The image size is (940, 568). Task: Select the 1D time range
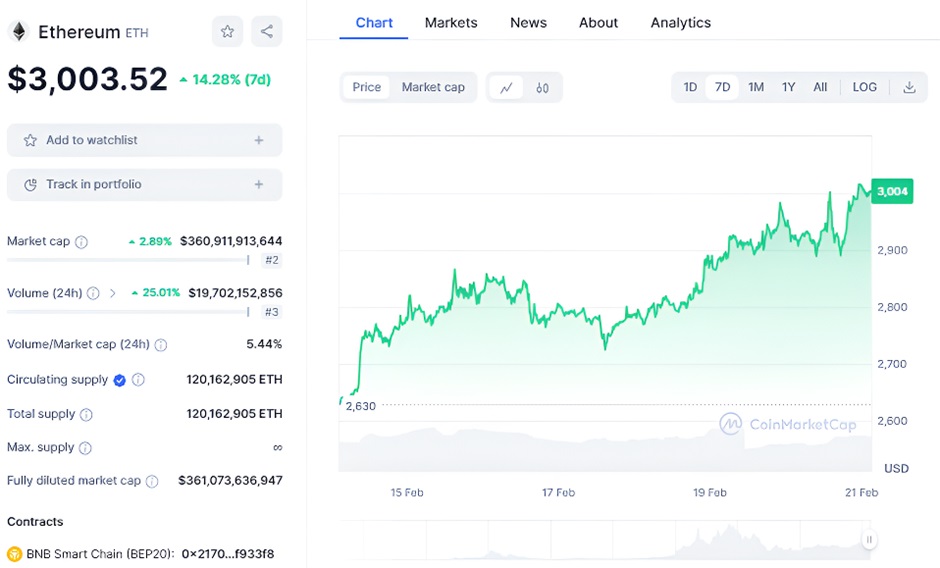pos(690,87)
